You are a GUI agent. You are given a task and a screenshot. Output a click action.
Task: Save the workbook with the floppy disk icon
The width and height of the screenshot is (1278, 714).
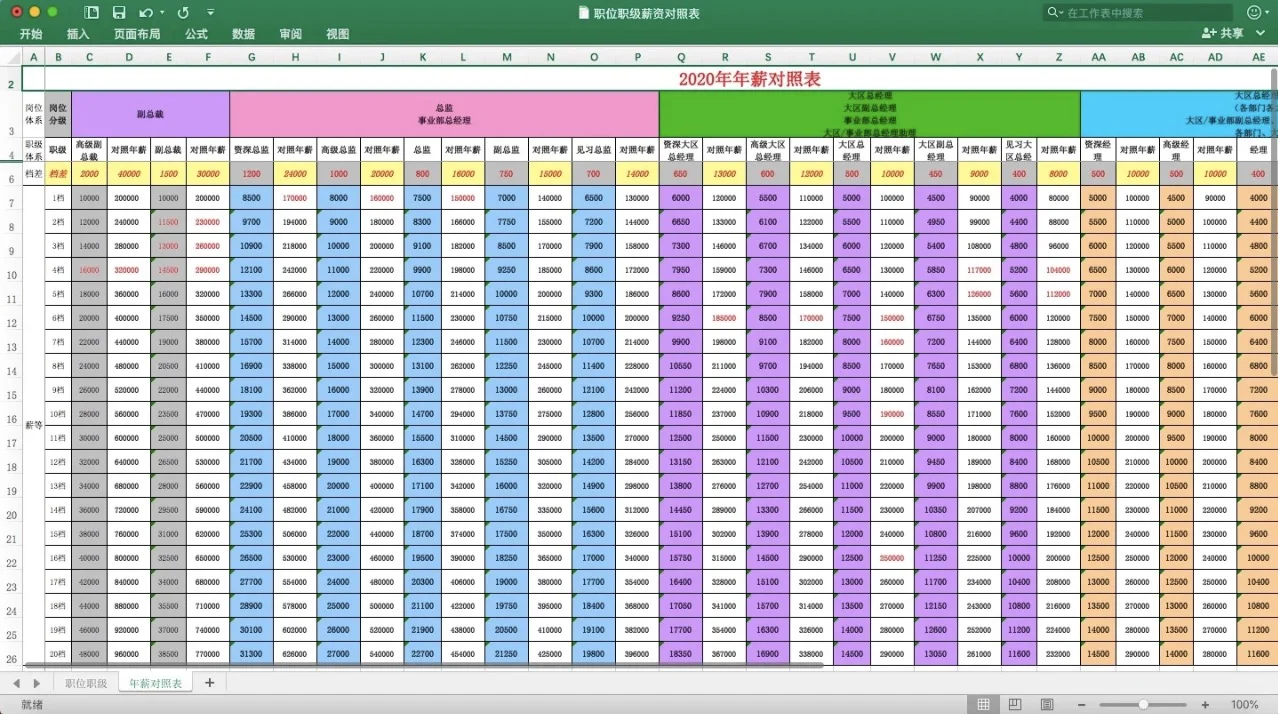click(119, 13)
